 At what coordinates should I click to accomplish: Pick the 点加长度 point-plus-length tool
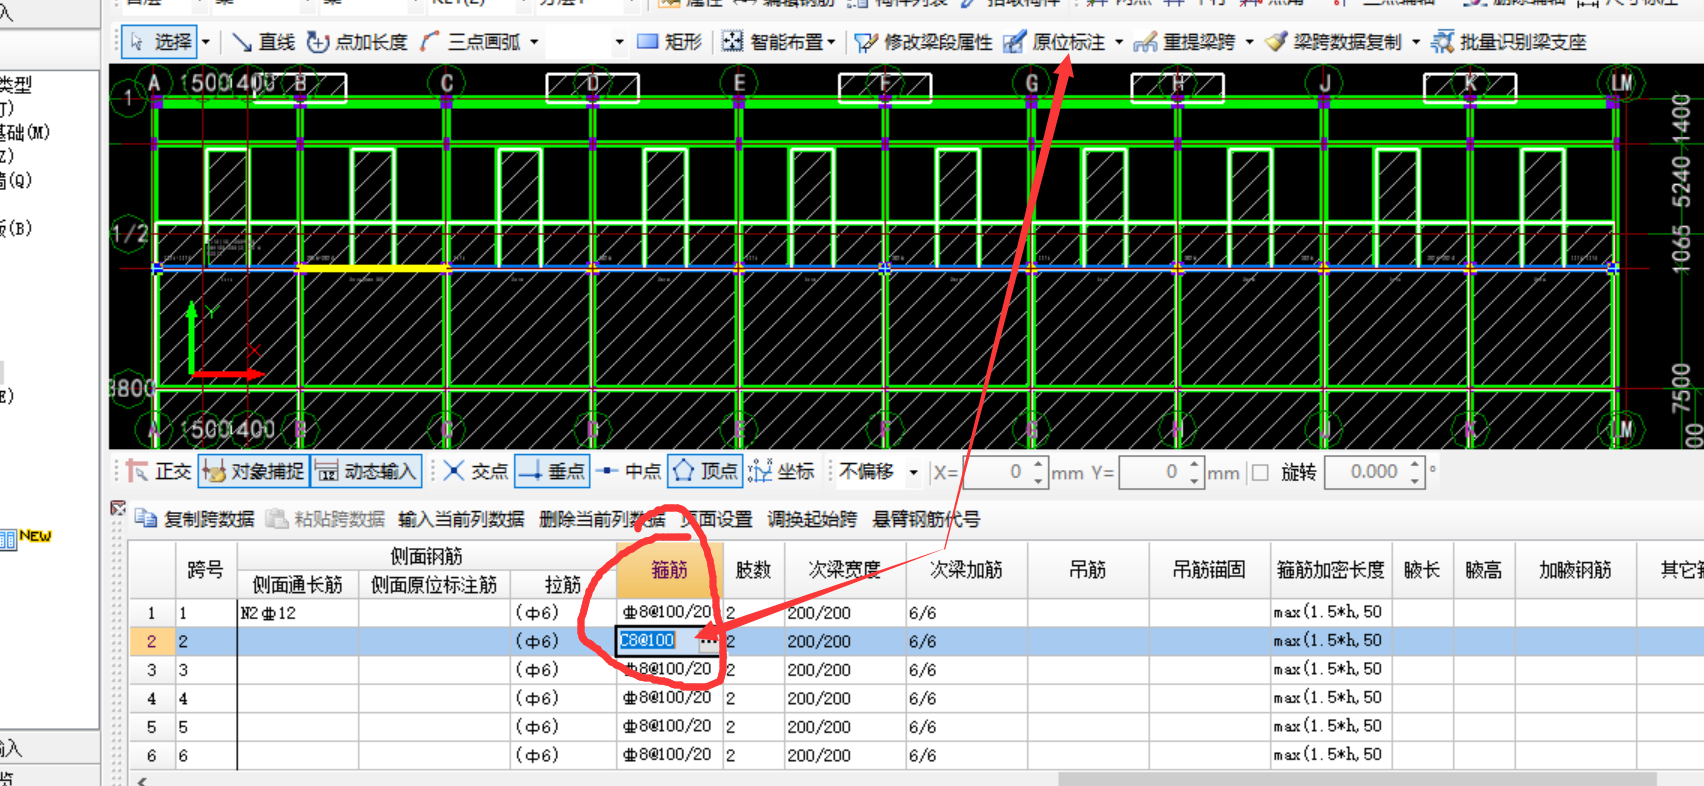pyautogui.click(x=357, y=42)
